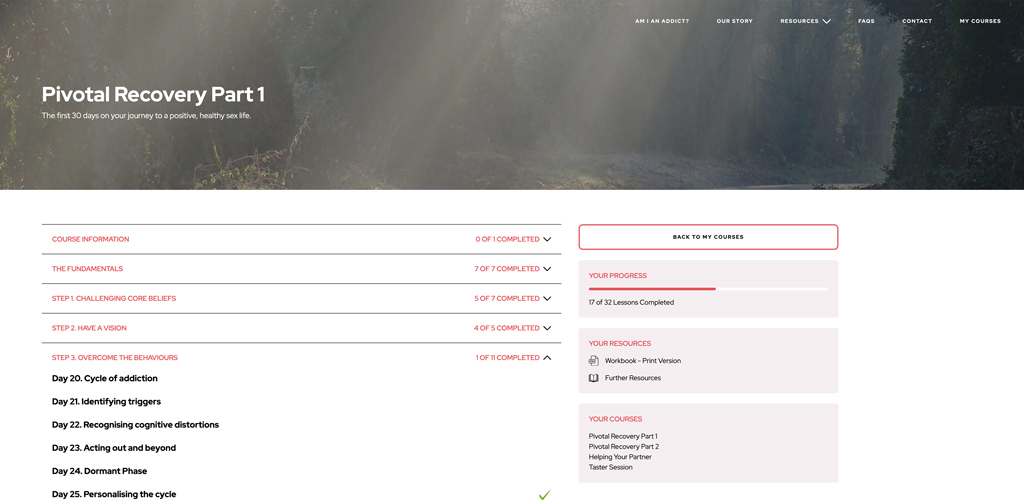The width and height of the screenshot is (1024, 500).
Task: Click the Your Progress lessons progress bar
Action: (708, 289)
